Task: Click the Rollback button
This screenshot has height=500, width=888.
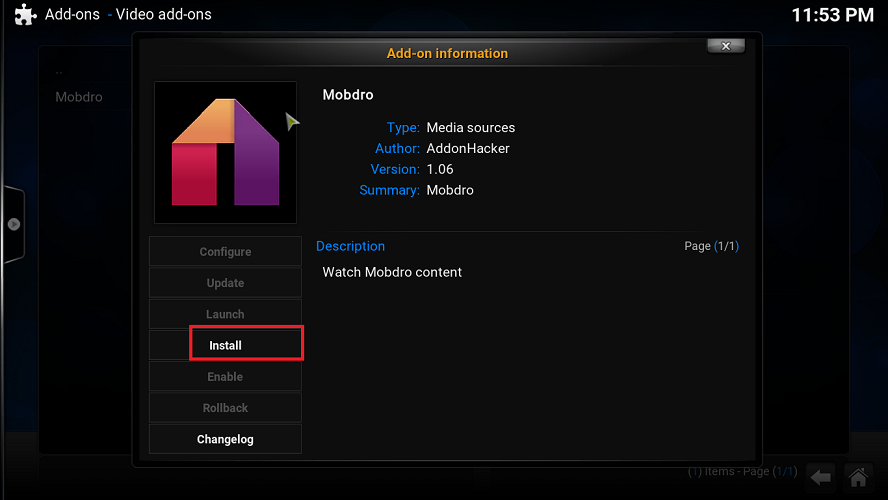Action: 225,408
